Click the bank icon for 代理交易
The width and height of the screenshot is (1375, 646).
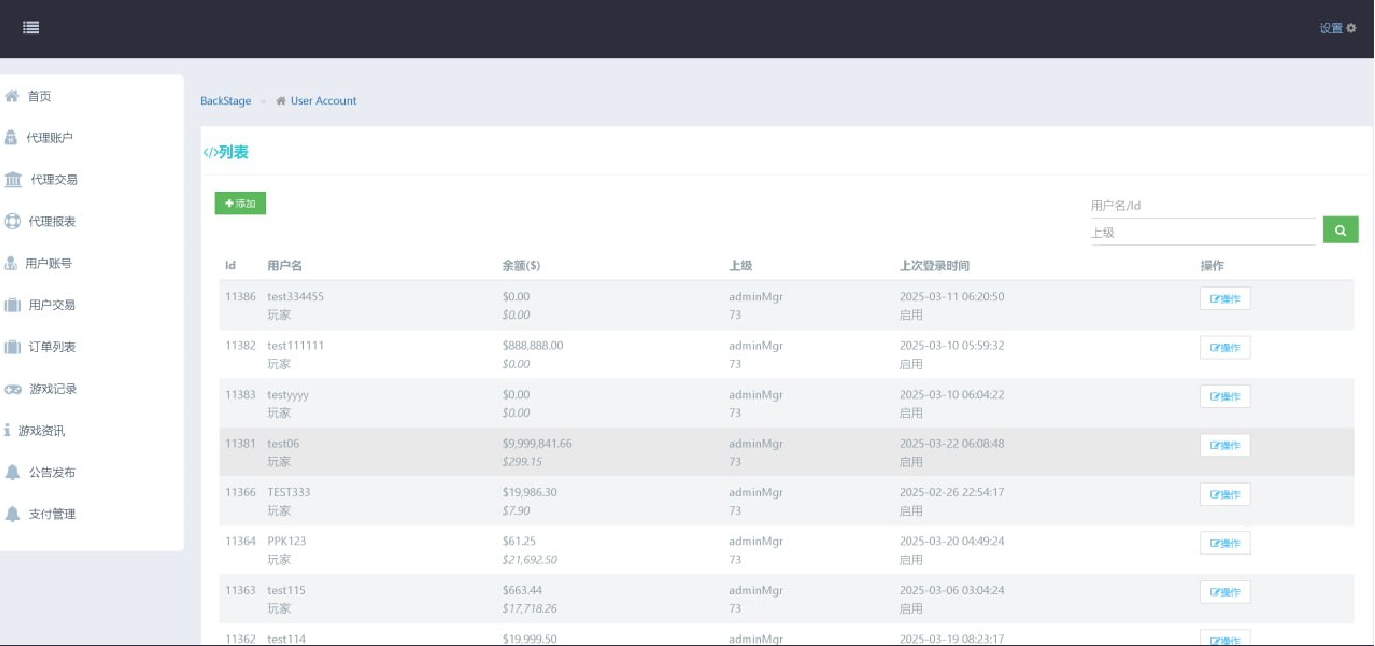point(13,180)
